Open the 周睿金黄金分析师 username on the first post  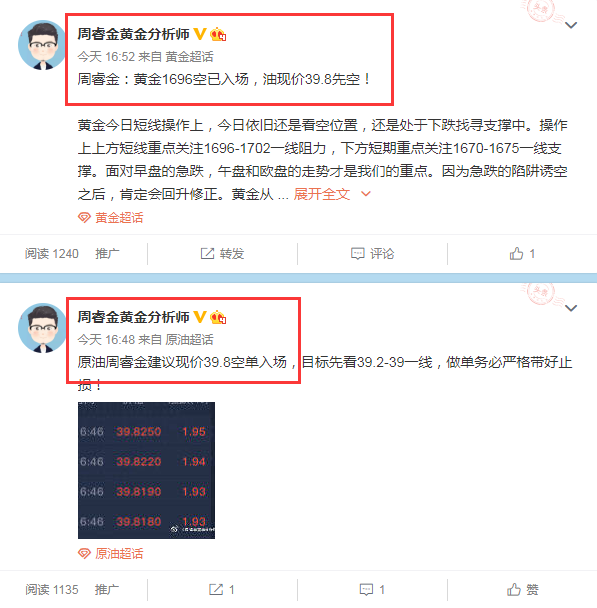coord(133,34)
